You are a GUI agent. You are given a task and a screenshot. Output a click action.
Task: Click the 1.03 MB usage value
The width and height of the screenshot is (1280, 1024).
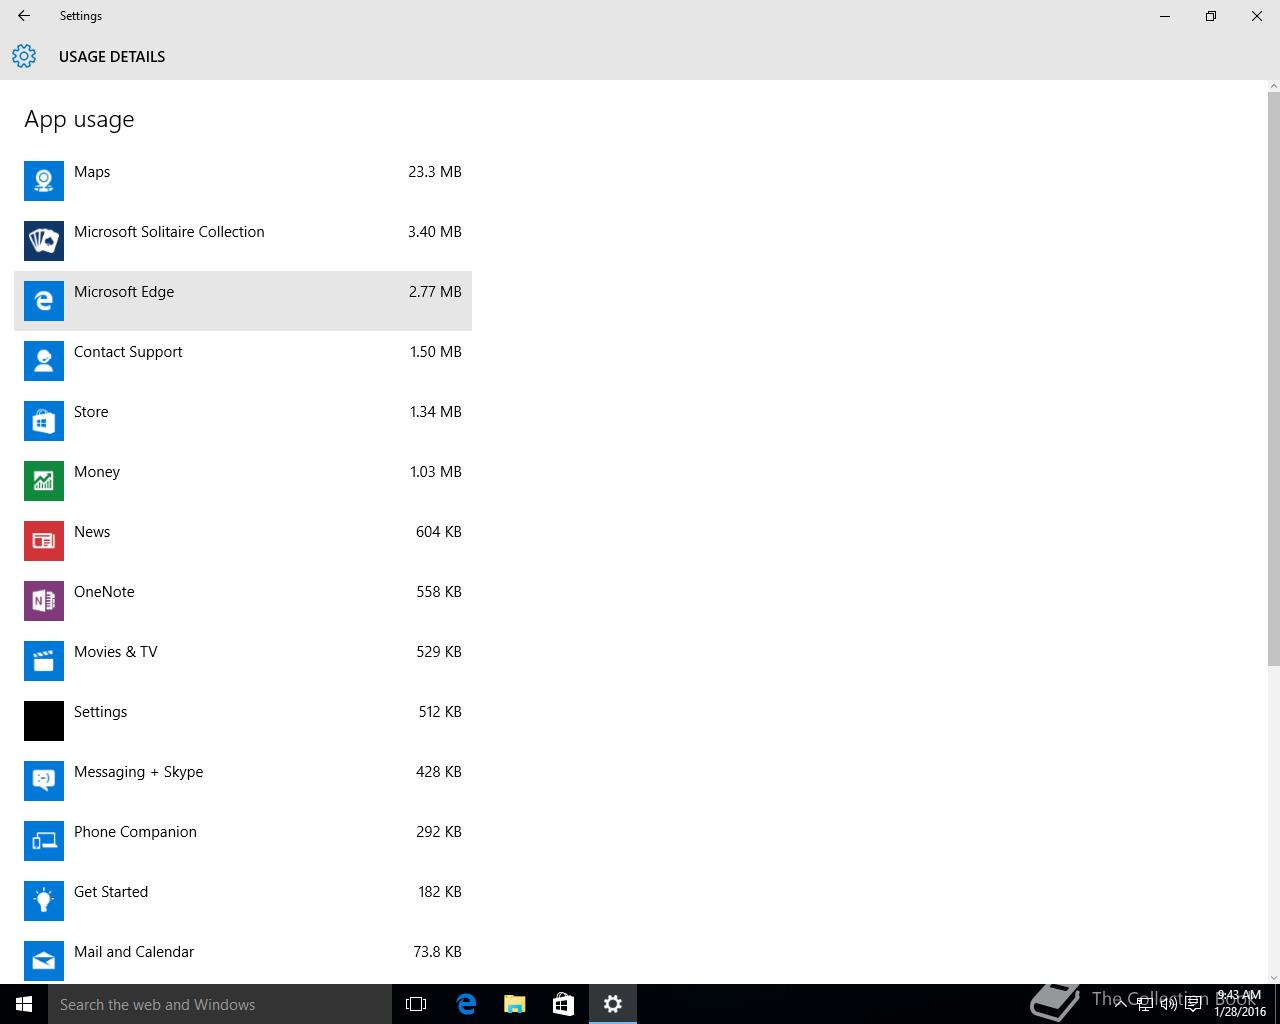(436, 472)
